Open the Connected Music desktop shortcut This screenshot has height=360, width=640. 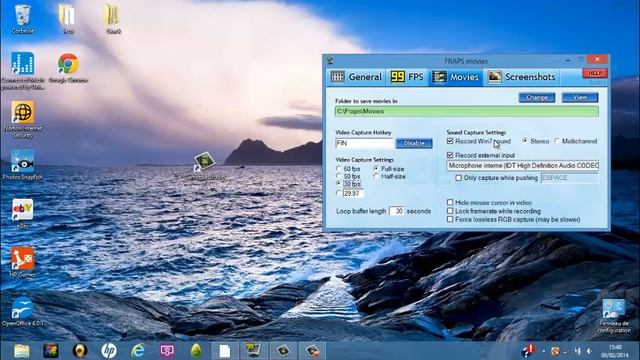(x=23, y=70)
